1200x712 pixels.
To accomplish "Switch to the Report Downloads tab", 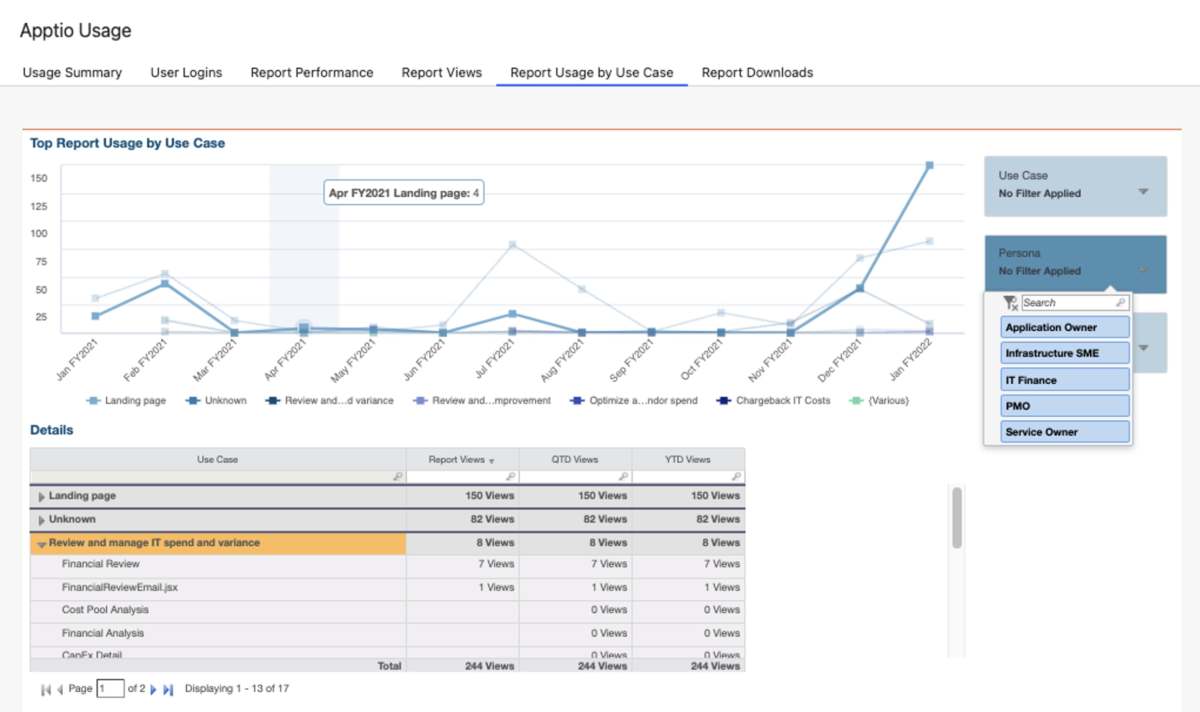I will (x=757, y=72).
